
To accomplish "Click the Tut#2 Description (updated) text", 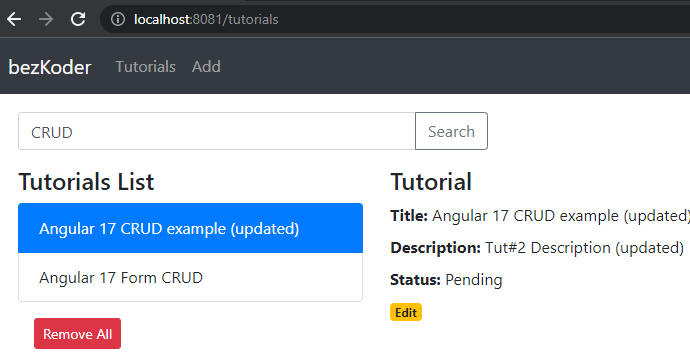I will pyautogui.click(x=584, y=248).
